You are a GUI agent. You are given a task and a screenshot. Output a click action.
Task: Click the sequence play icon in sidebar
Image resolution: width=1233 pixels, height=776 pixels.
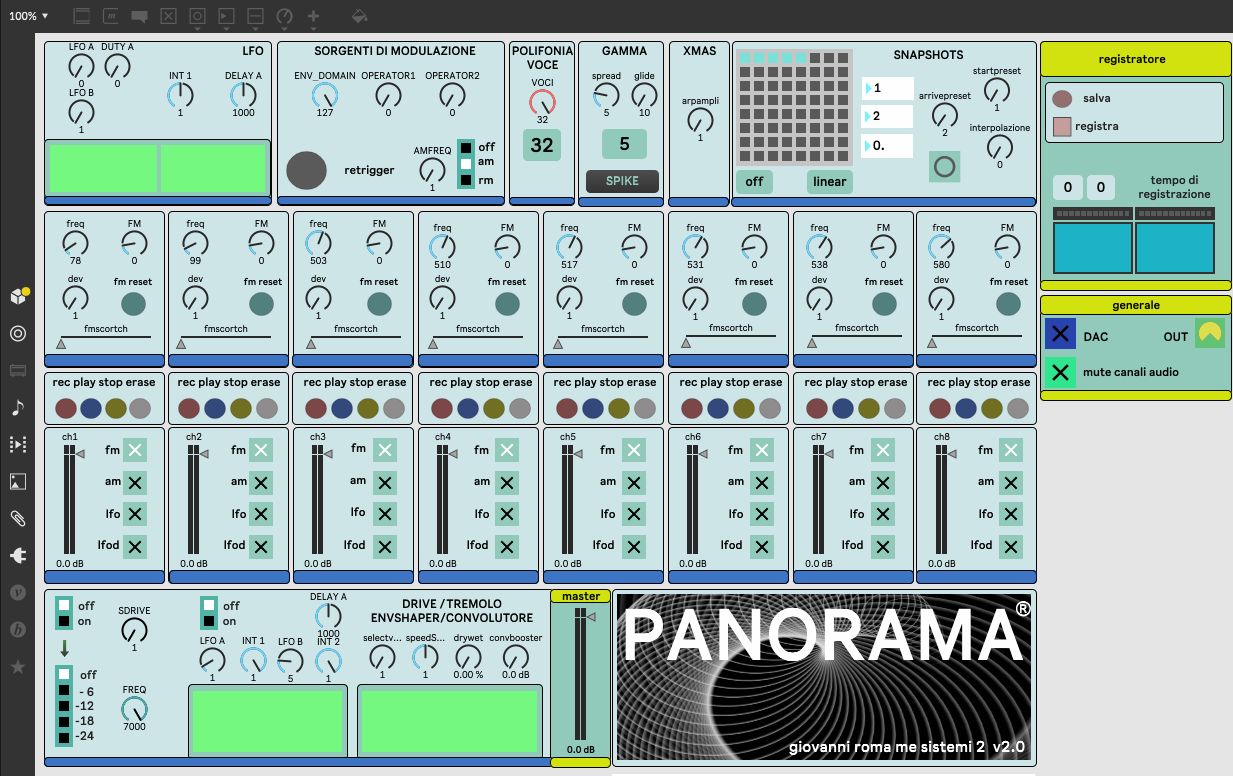(x=18, y=444)
